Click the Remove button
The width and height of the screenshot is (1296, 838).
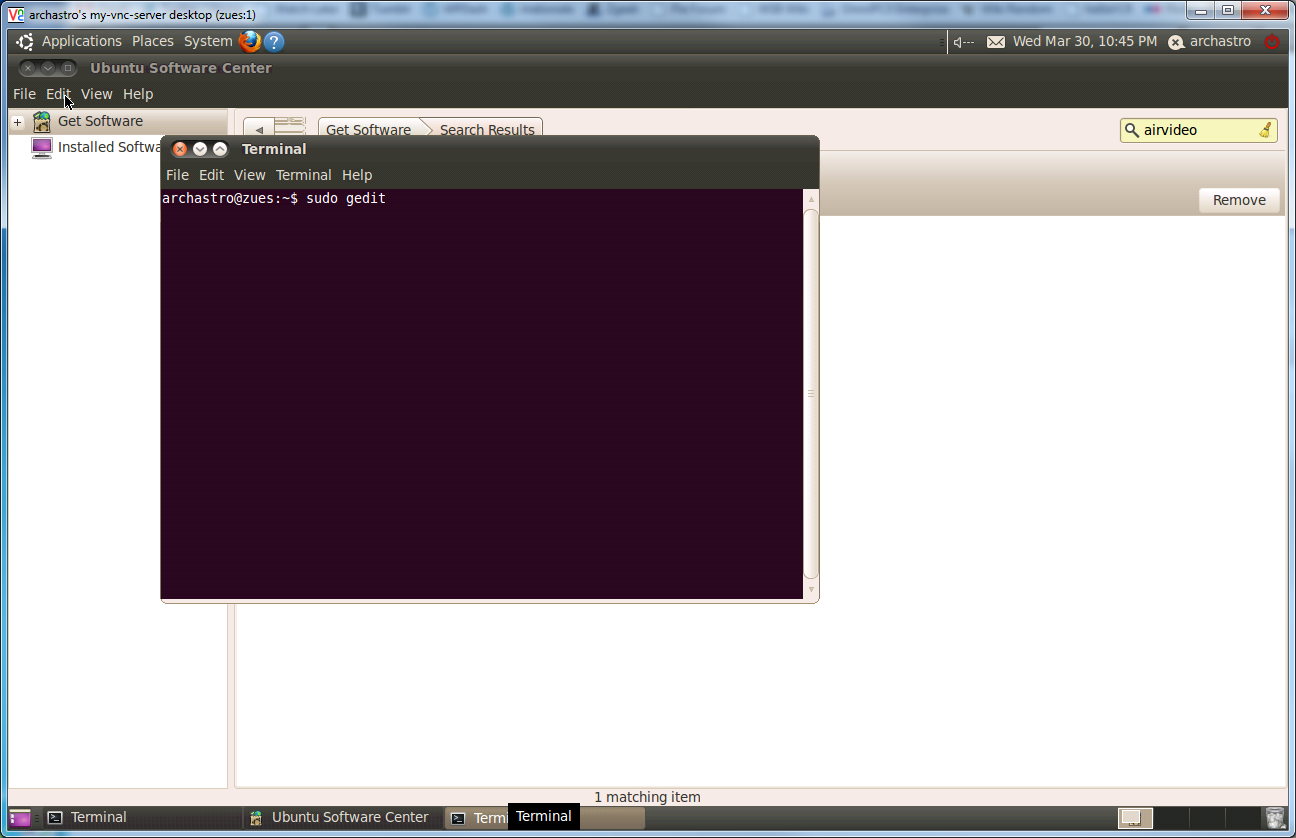(x=1239, y=200)
